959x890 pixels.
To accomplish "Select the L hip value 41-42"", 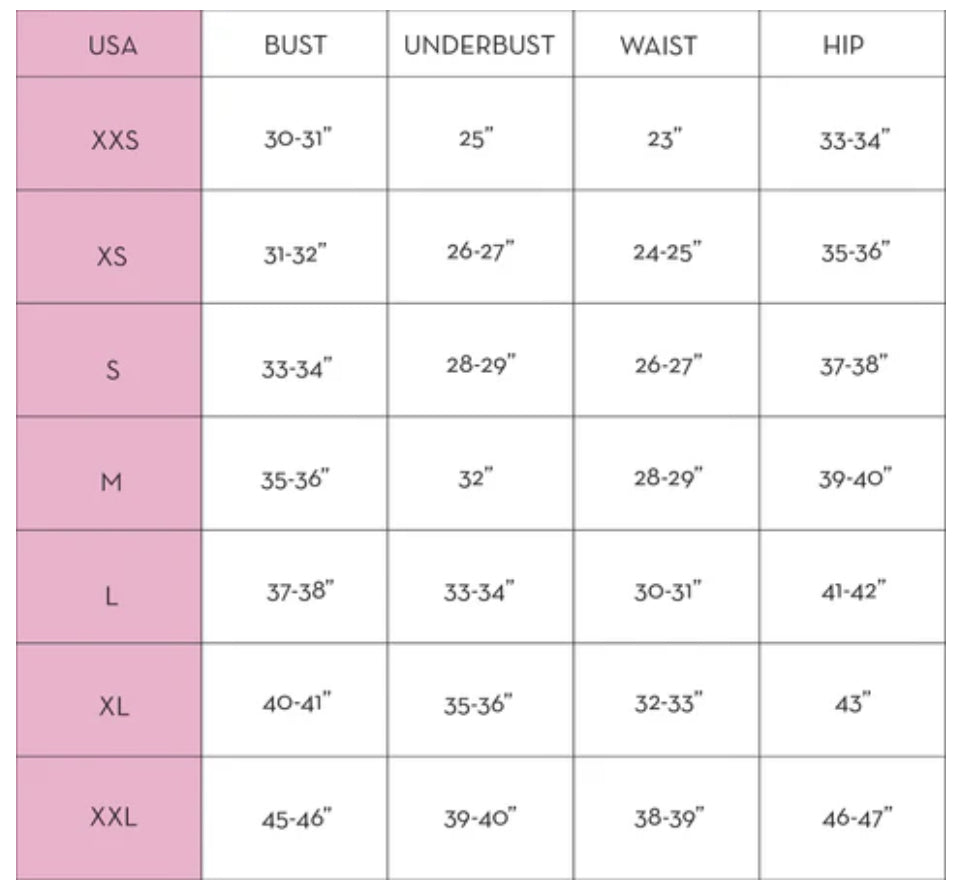I will click(854, 591).
